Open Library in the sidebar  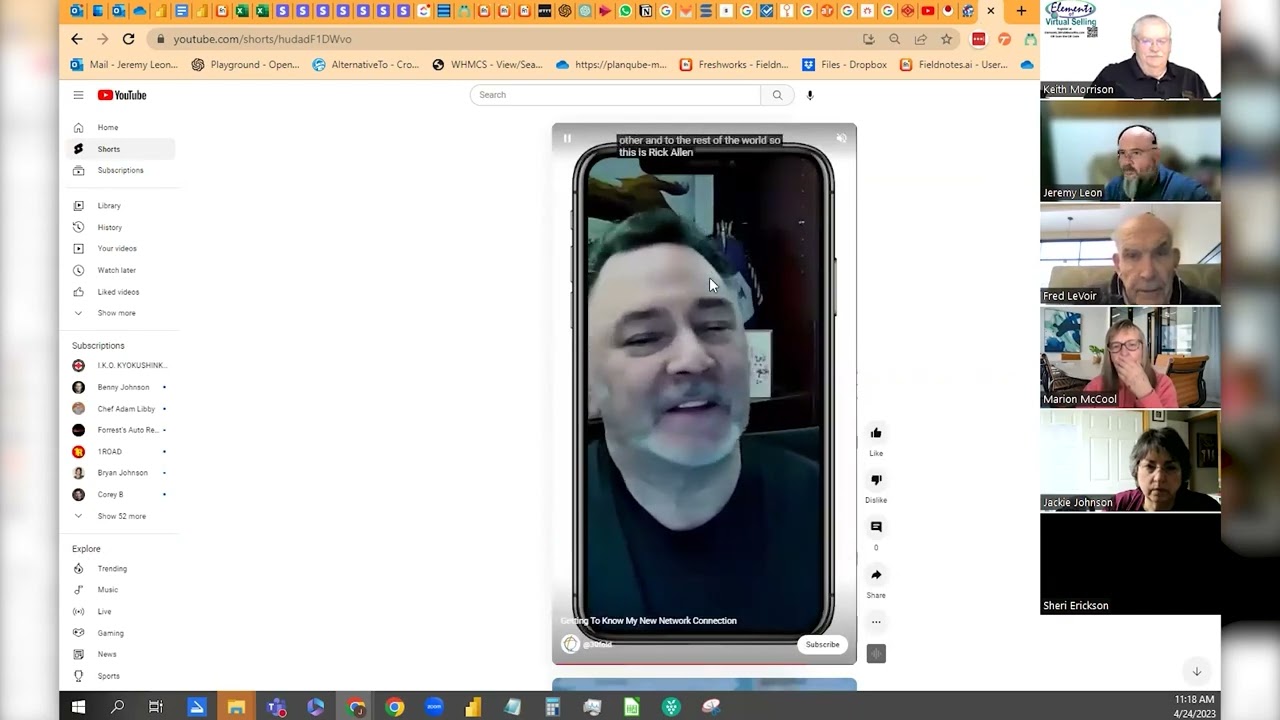click(x=121, y=206)
